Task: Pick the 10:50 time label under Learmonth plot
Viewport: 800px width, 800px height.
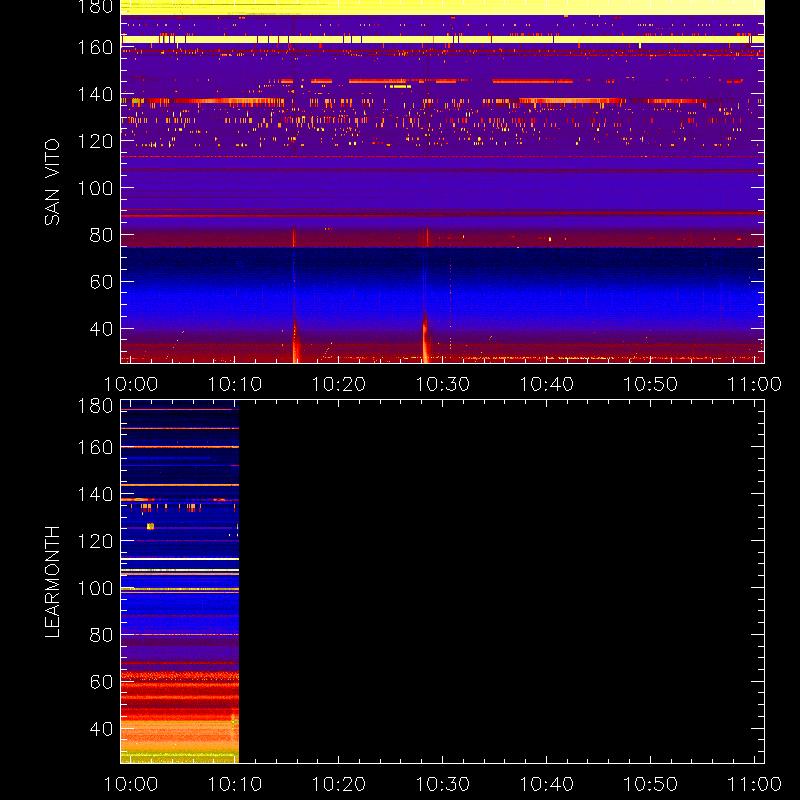Action: [651, 784]
